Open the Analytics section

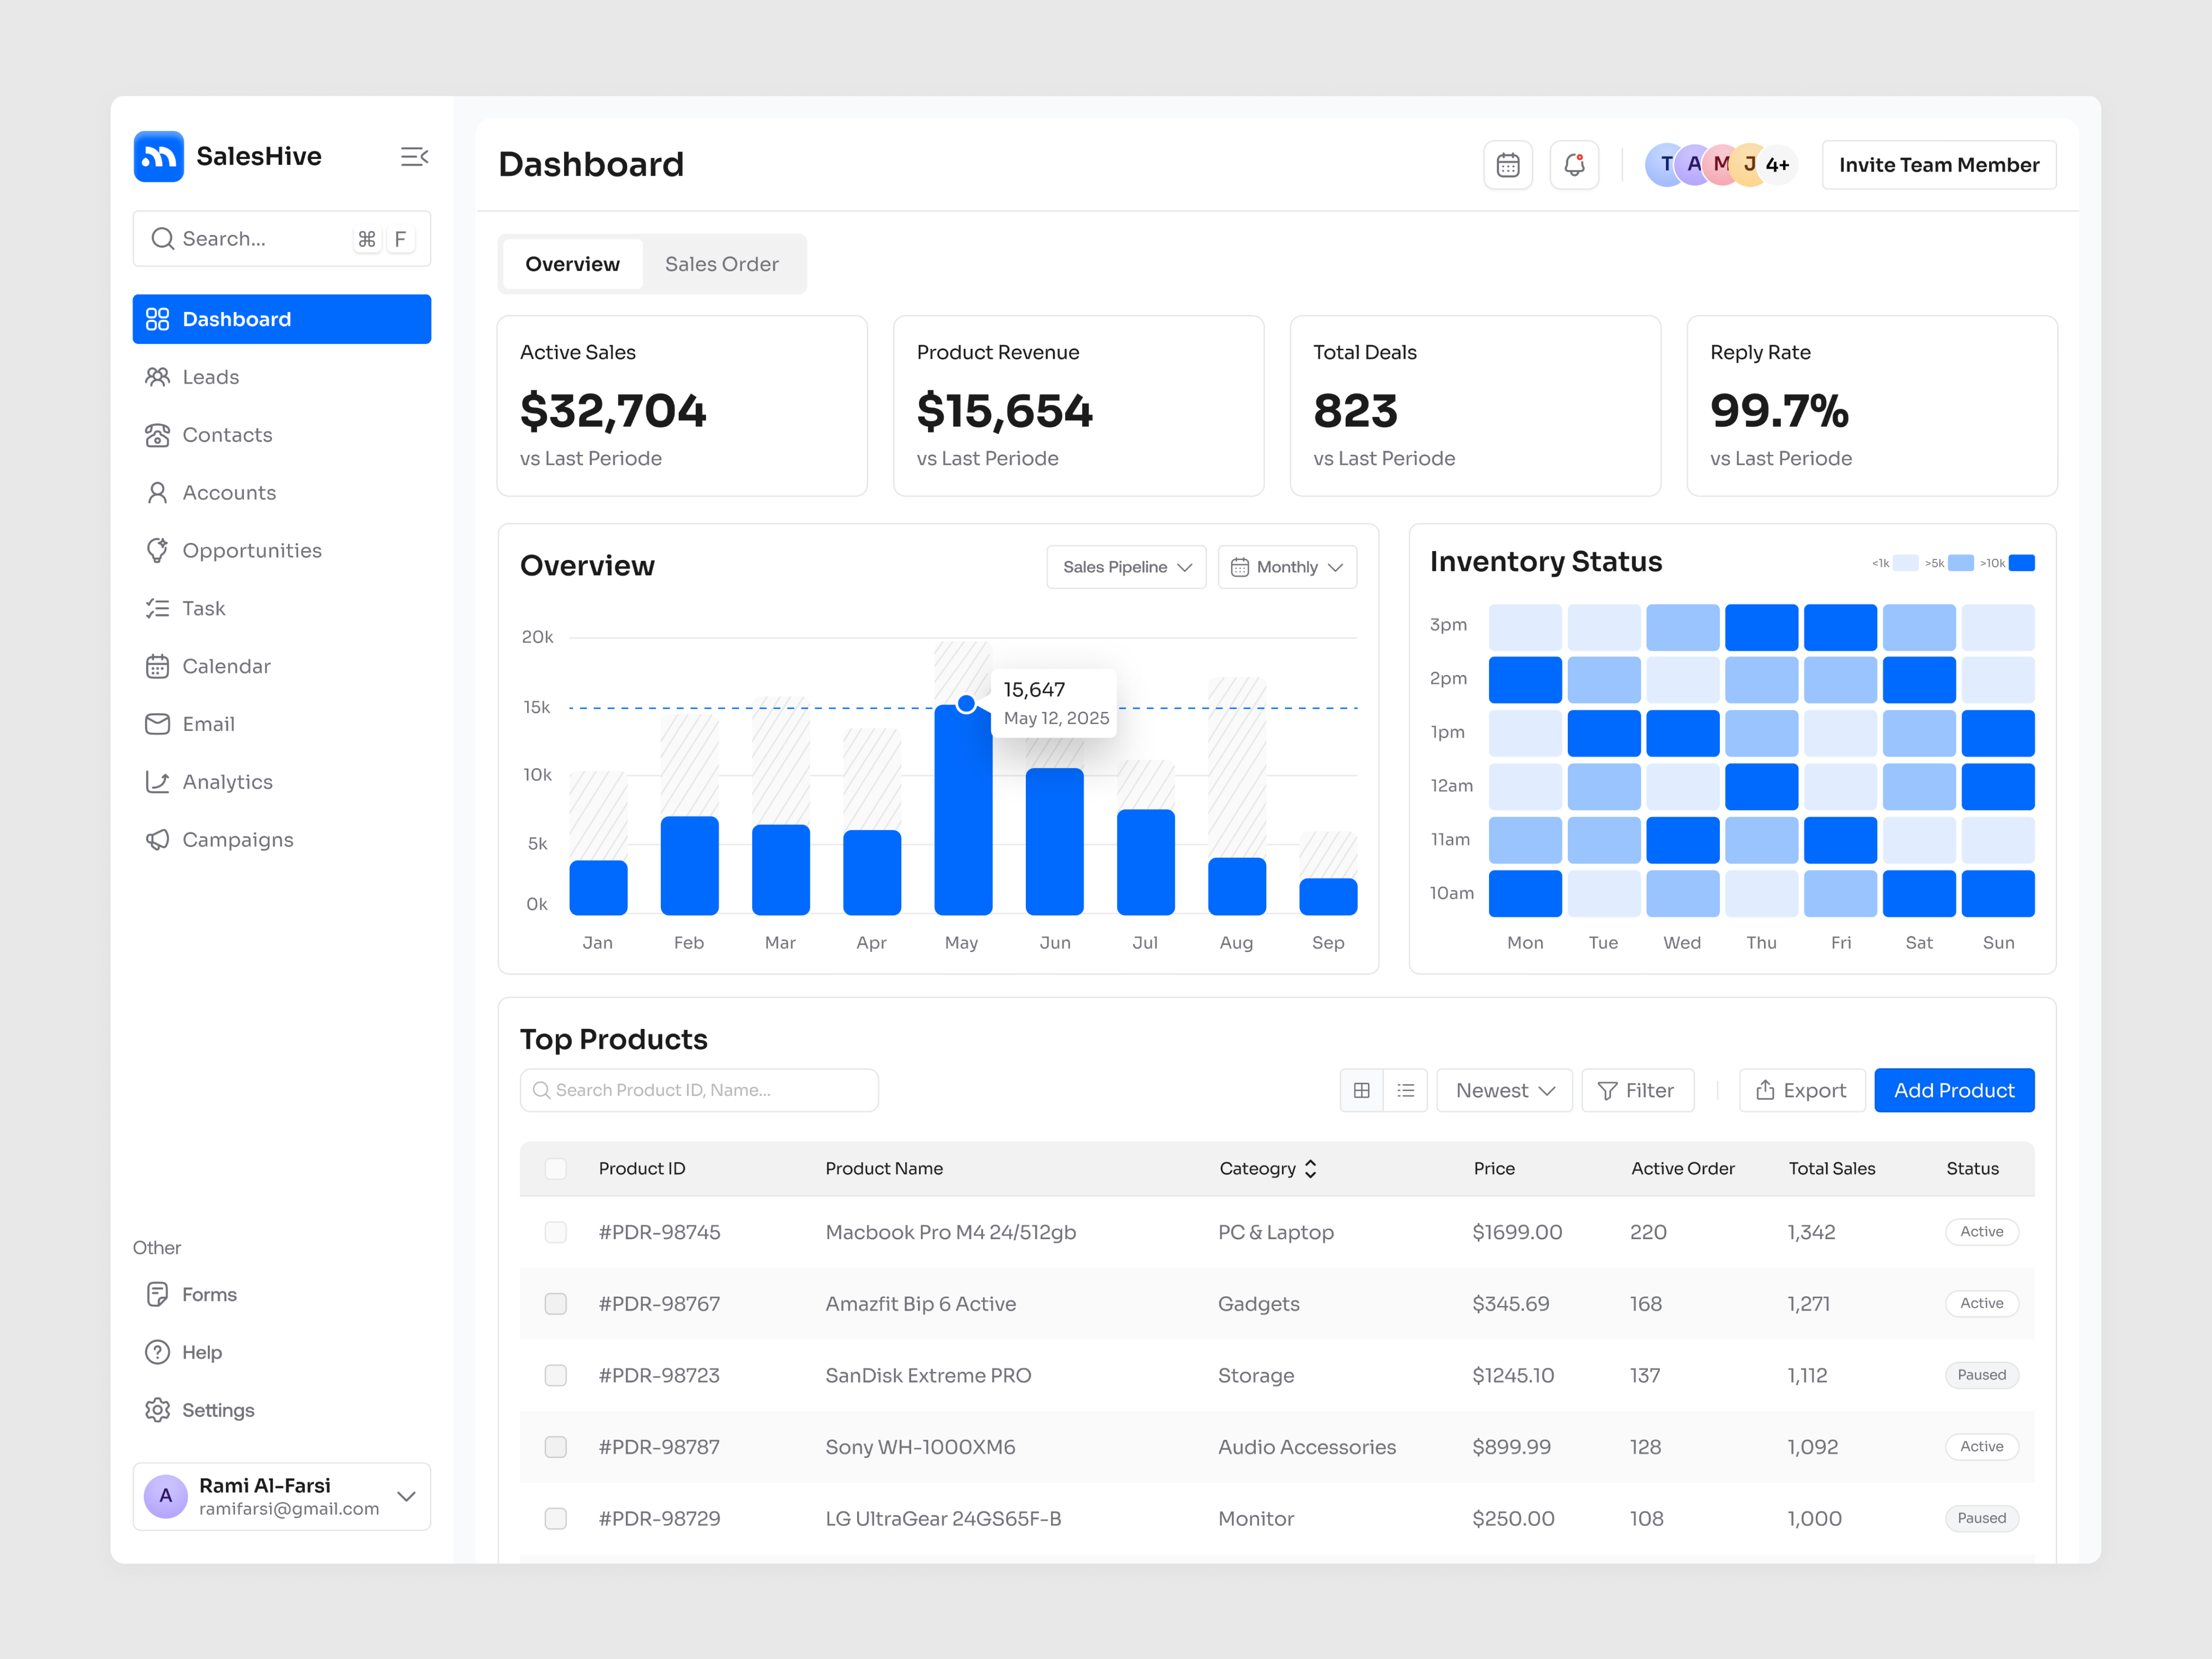point(227,781)
